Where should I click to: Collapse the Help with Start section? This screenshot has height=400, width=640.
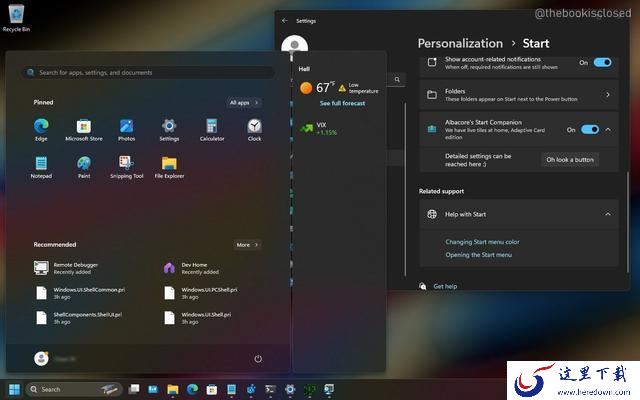tap(608, 214)
